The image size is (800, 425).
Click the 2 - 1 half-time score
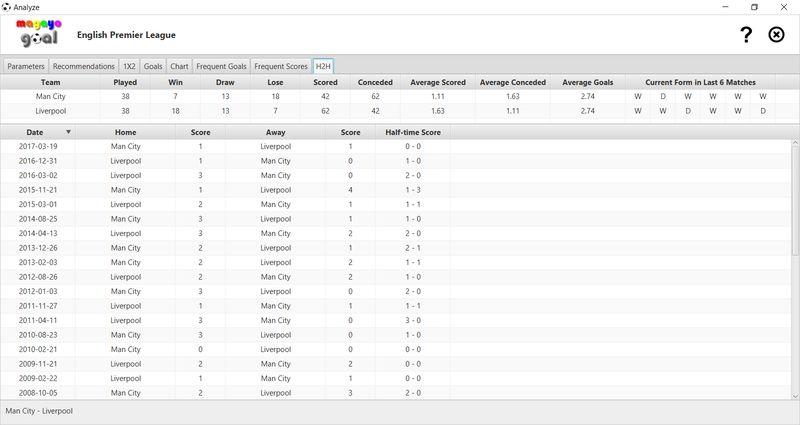pos(413,248)
